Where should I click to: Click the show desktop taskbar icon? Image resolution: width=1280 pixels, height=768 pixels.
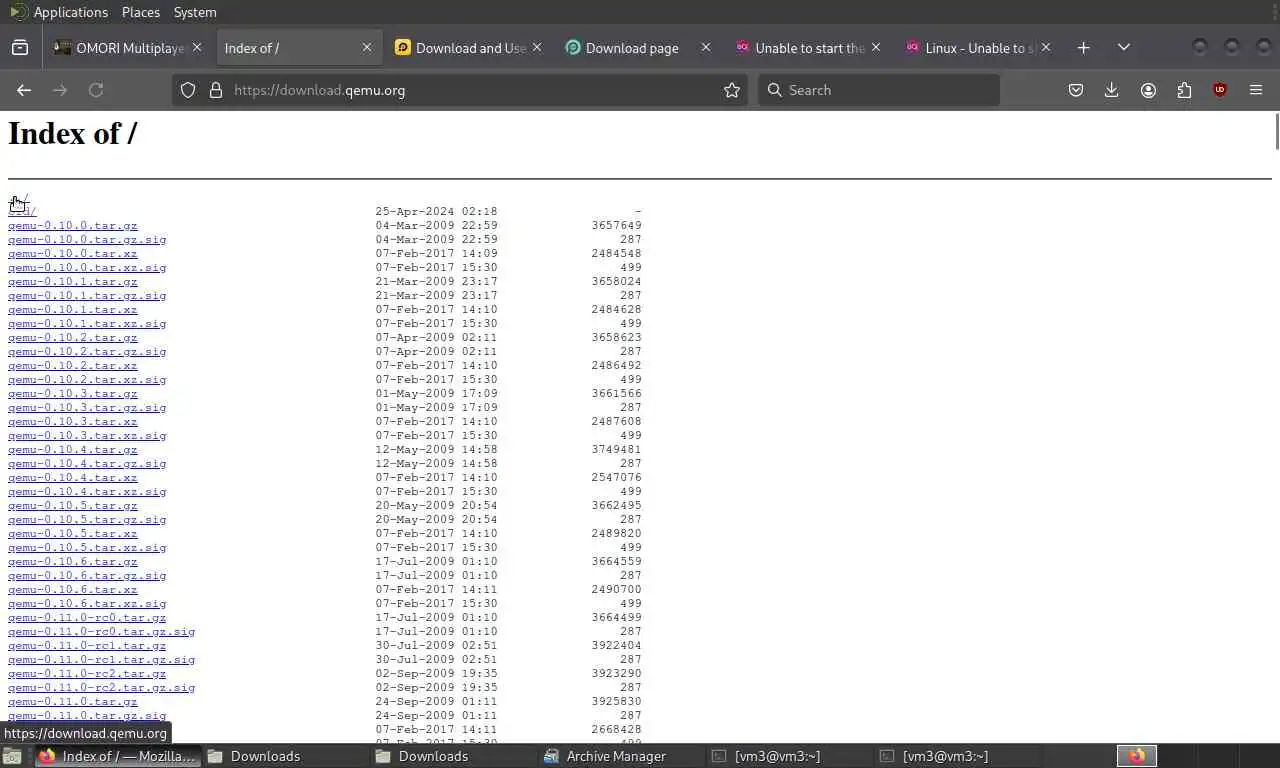(x=11, y=756)
